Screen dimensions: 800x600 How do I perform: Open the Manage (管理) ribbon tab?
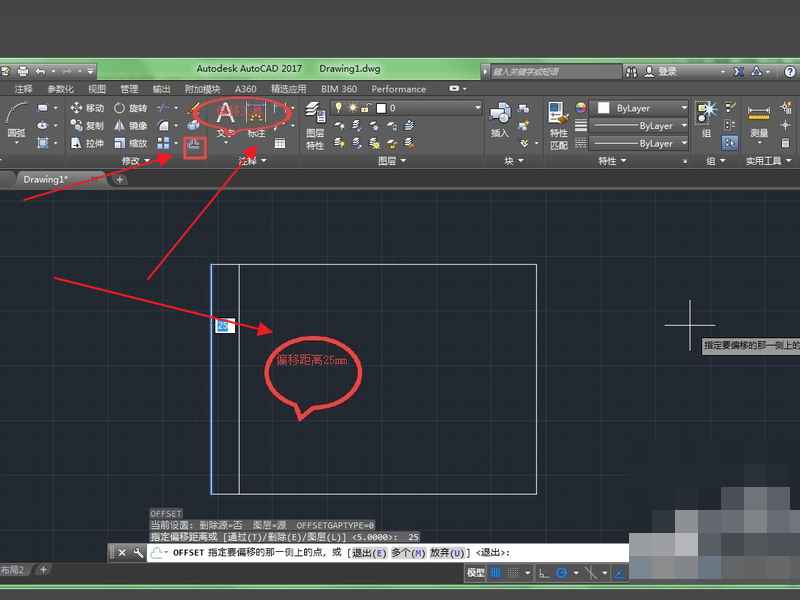point(129,89)
